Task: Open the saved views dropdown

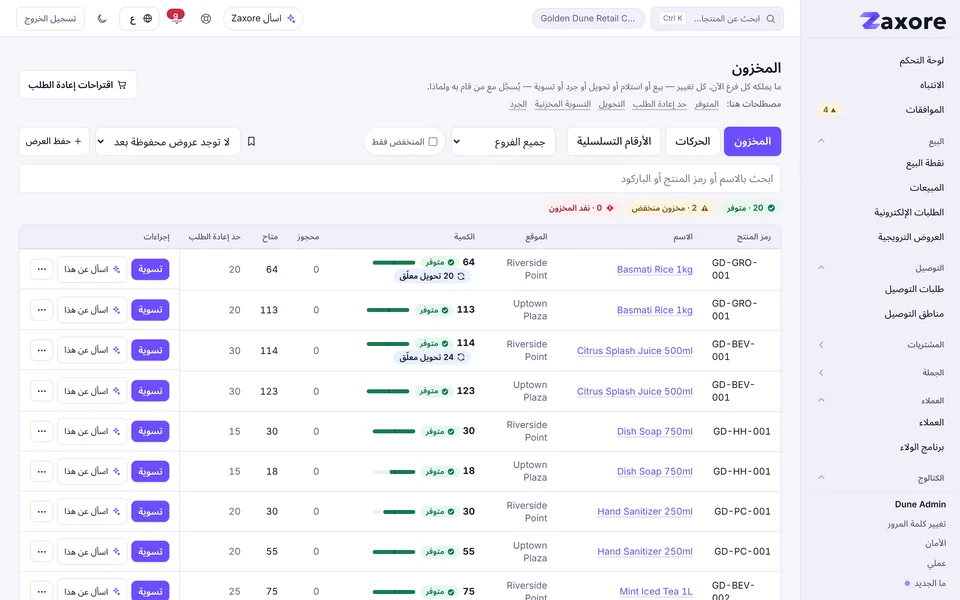Action: [x=168, y=141]
